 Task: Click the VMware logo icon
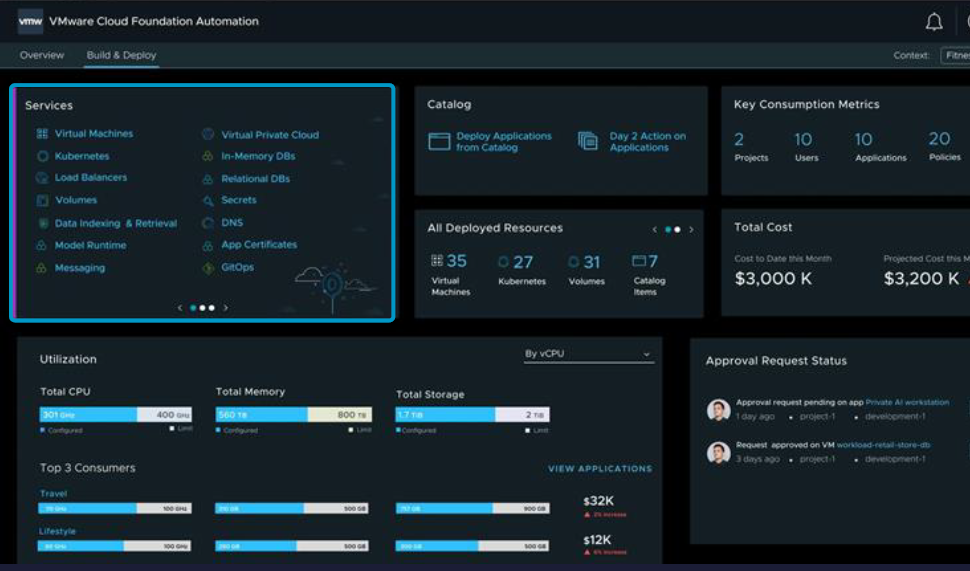click(x=30, y=21)
